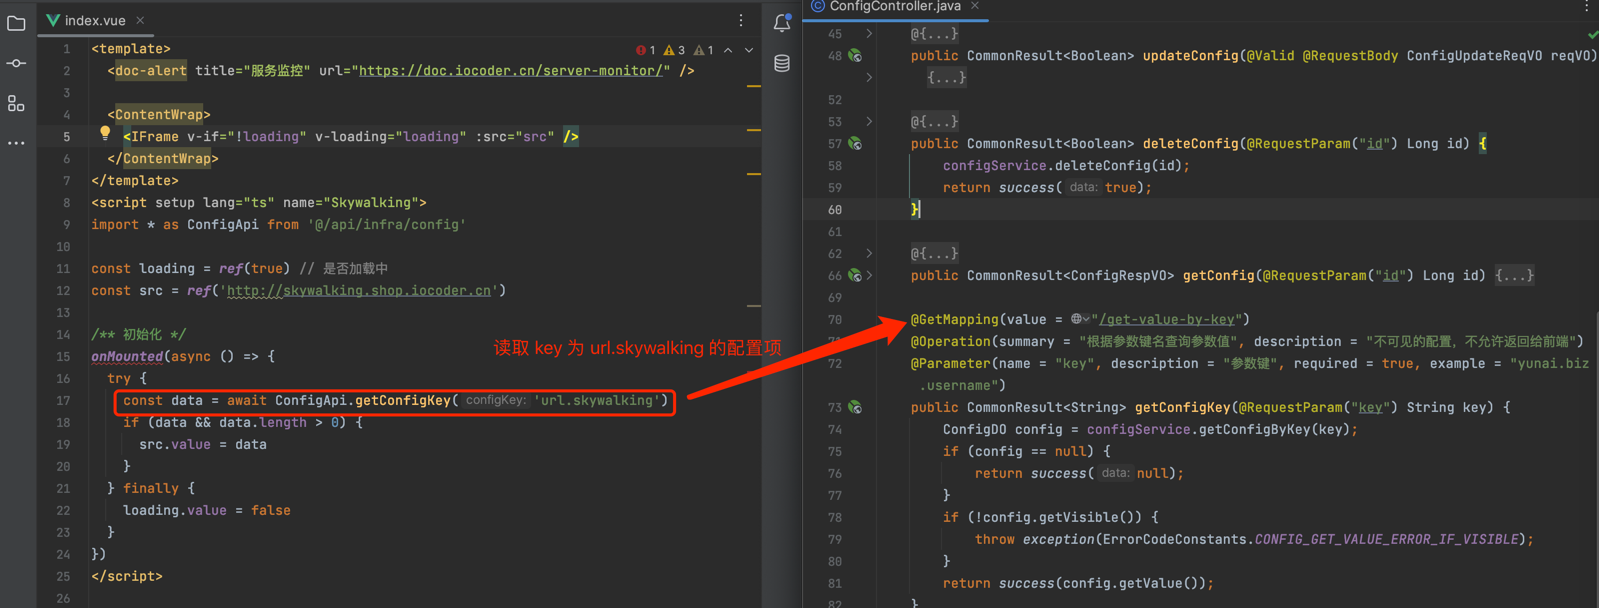Open the Commit tool window
Viewport: 1599px width, 608px height.
[16, 63]
